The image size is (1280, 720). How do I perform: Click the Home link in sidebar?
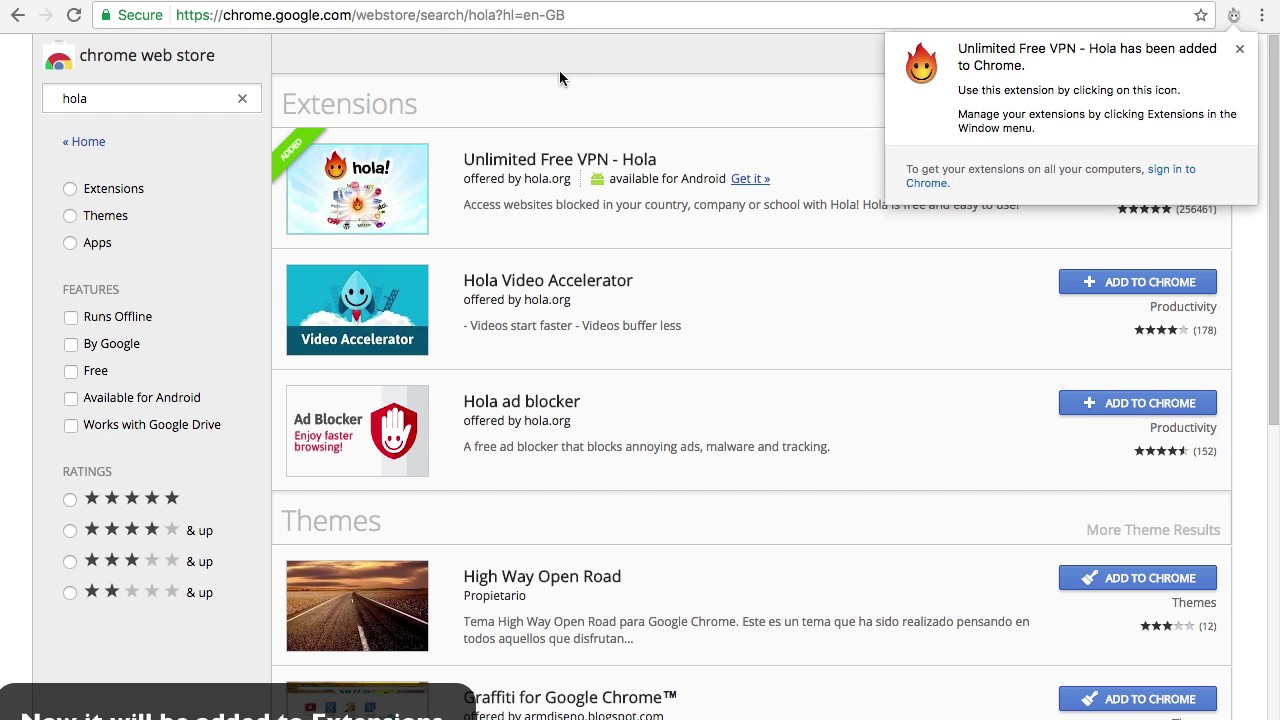point(84,142)
